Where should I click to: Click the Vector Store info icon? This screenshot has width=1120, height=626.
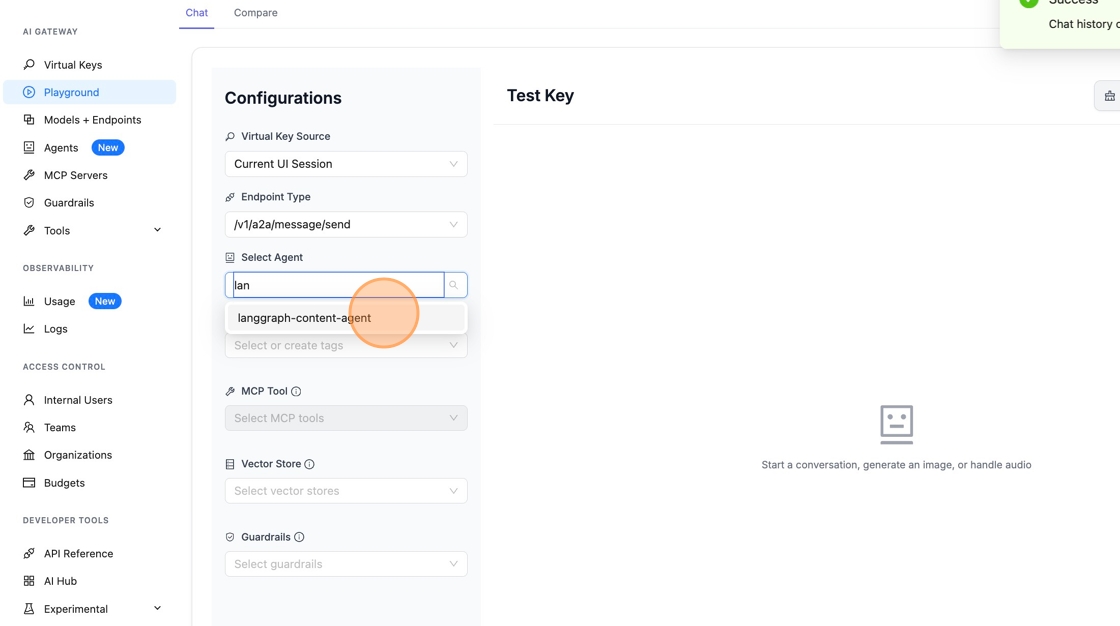pos(309,464)
